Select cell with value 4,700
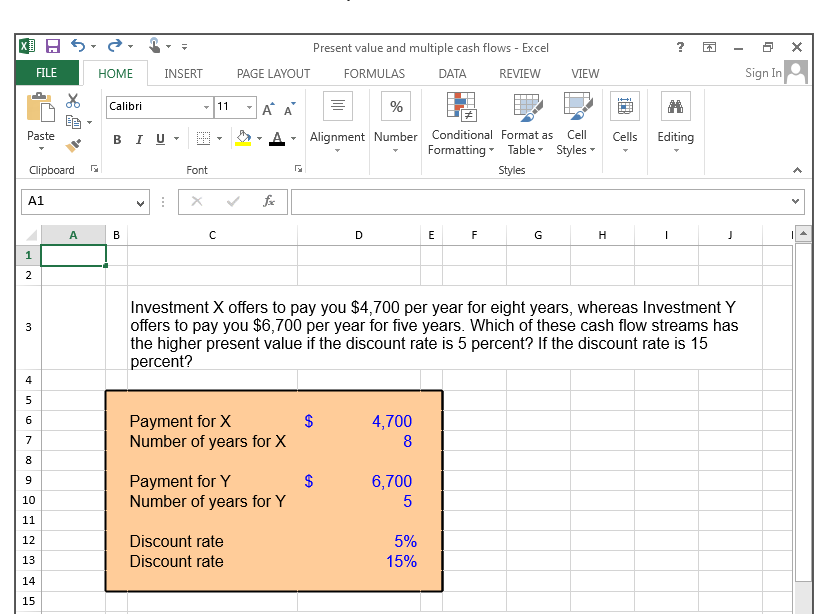This screenshot has width=837, height=614. click(x=359, y=421)
